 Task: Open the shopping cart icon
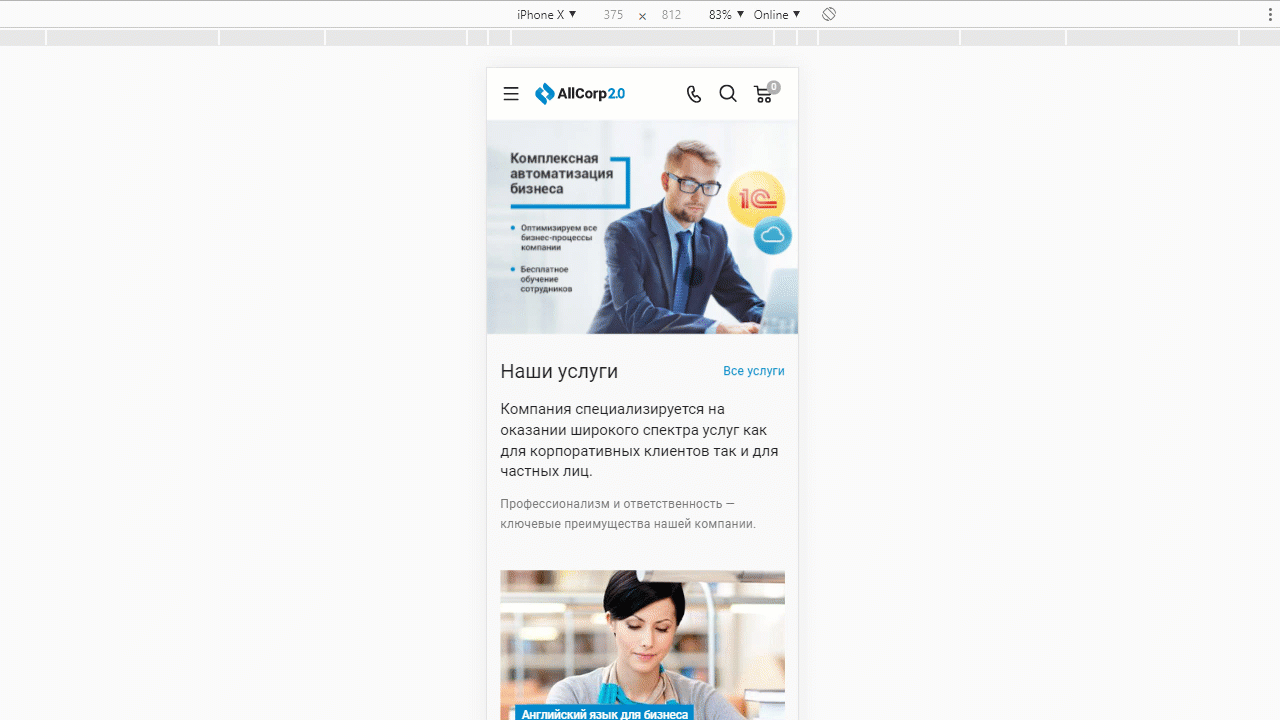pos(764,94)
